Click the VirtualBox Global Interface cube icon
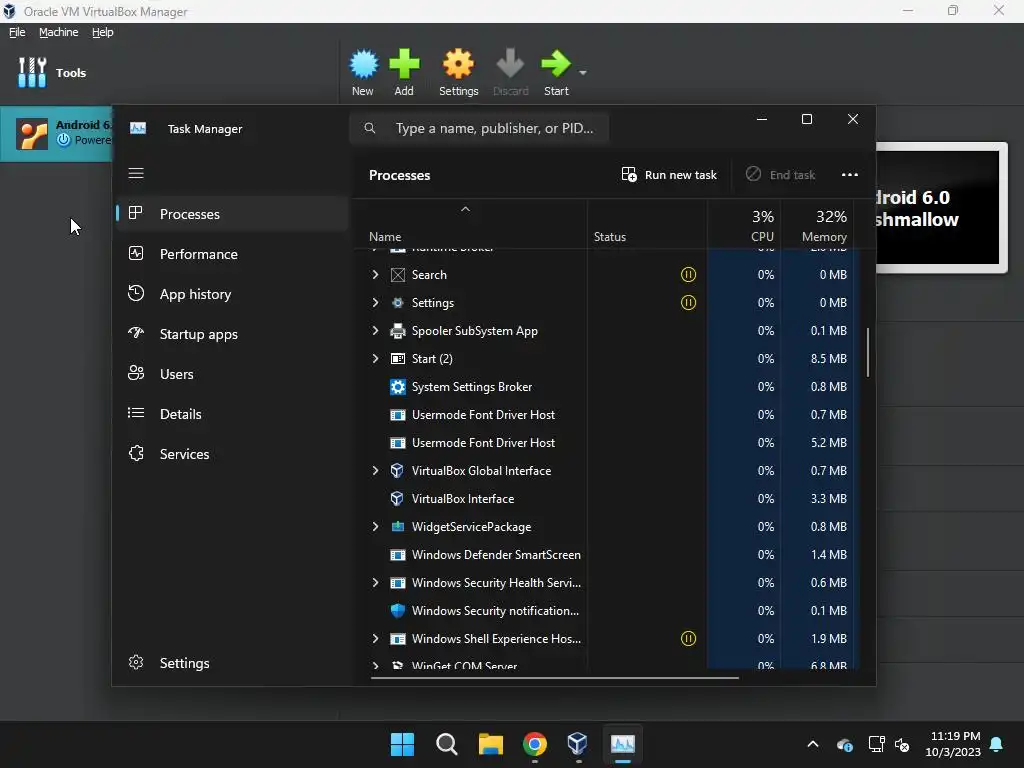This screenshot has height=768, width=1024. click(x=397, y=471)
